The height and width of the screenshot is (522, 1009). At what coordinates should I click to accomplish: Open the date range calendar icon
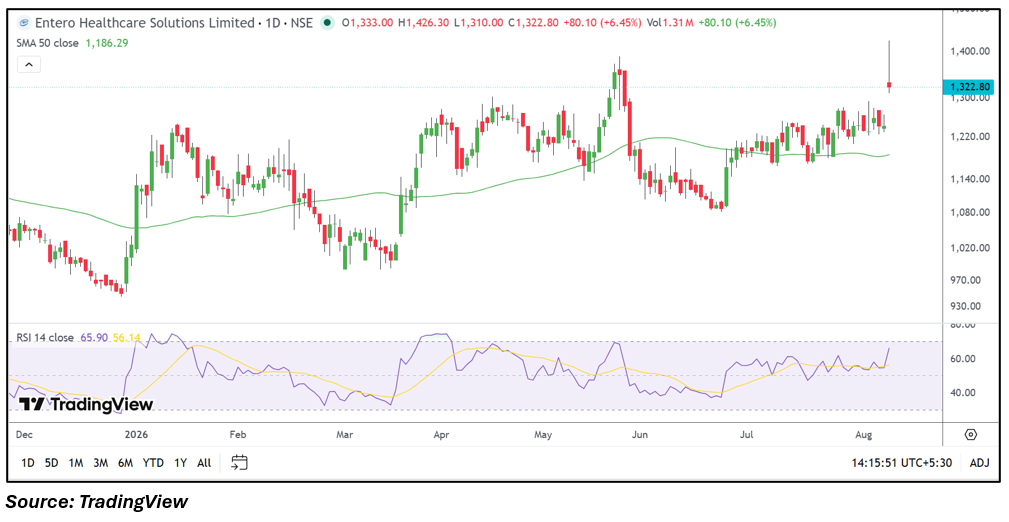tap(239, 462)
